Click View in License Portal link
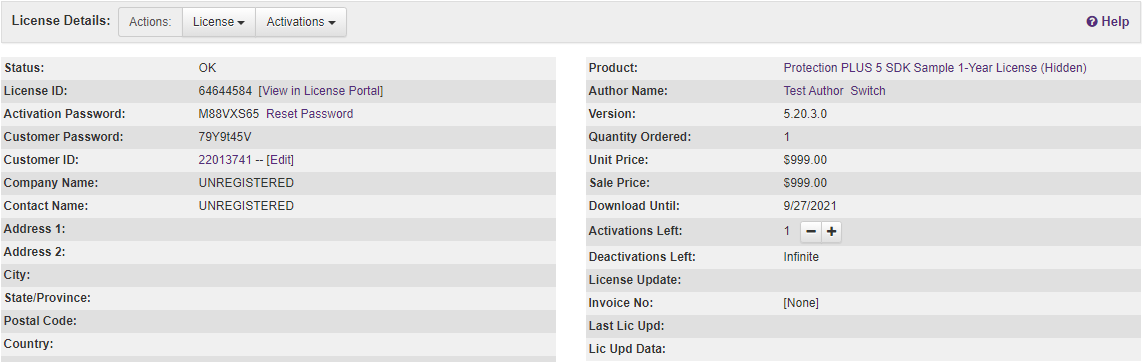The width and height of the screenshot is (1142, 362). [x=320, y=91]
